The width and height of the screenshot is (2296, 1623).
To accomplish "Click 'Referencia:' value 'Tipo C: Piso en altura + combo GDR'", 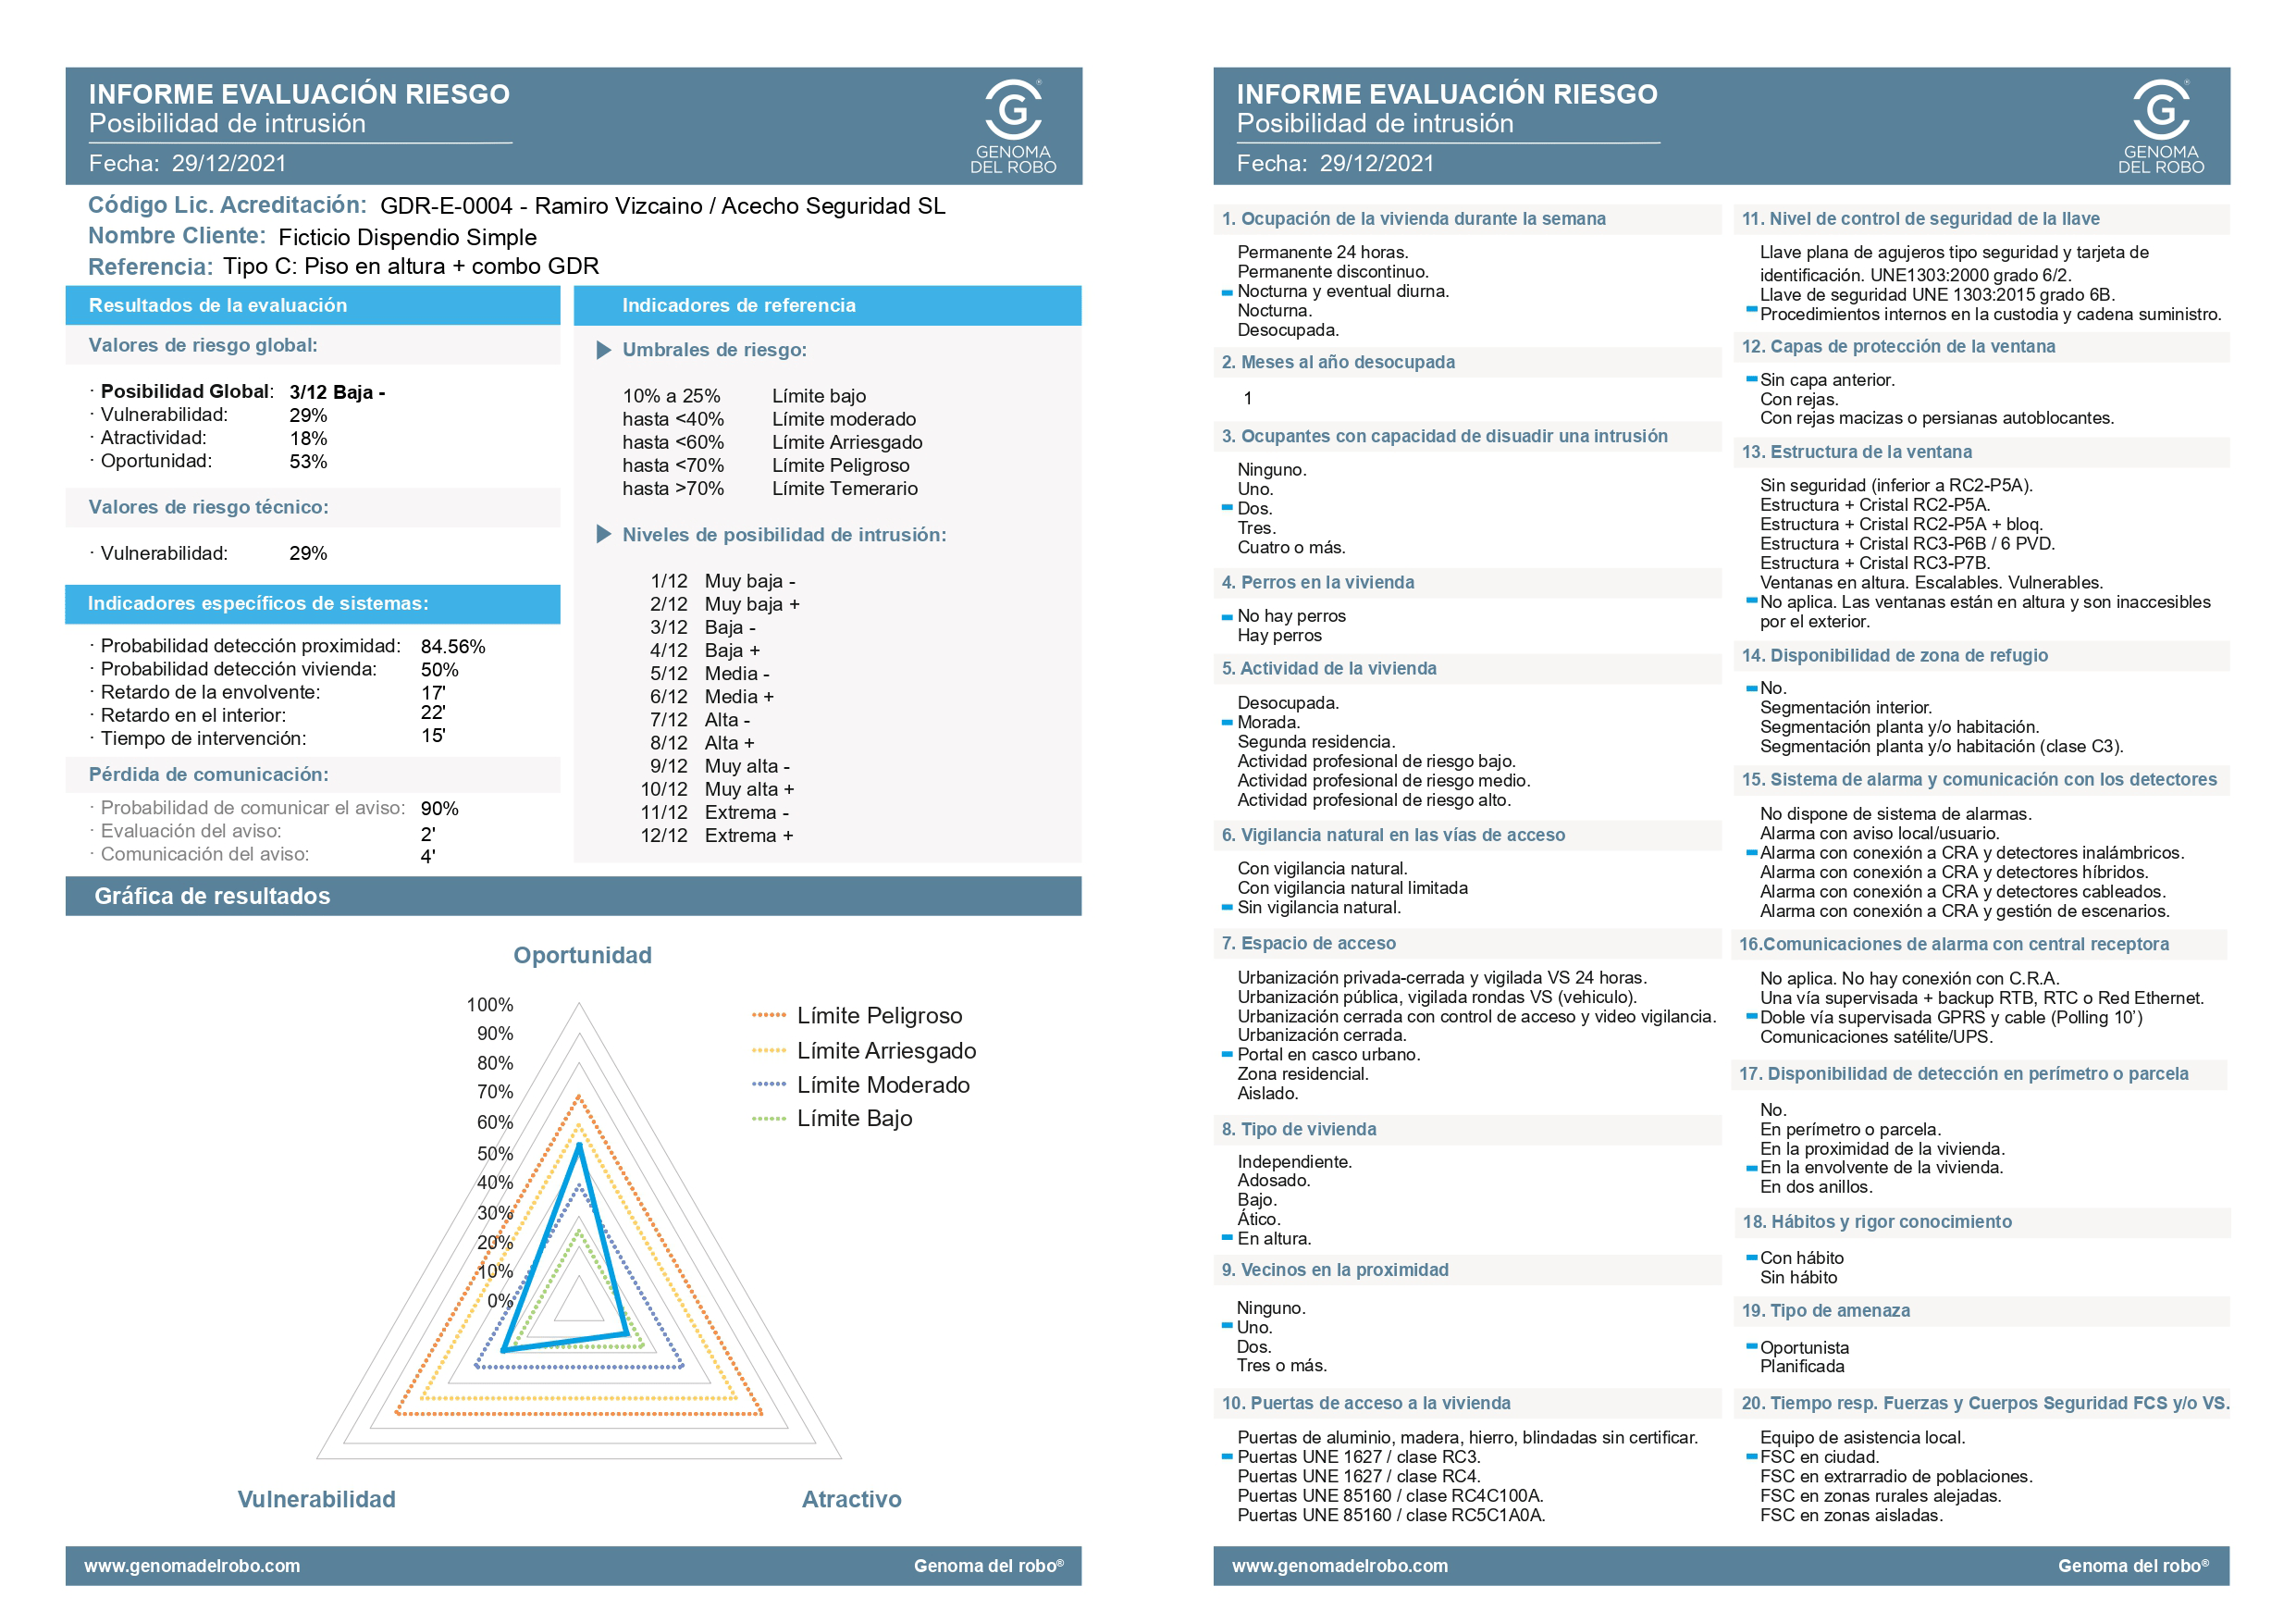I will coord(411,266).
